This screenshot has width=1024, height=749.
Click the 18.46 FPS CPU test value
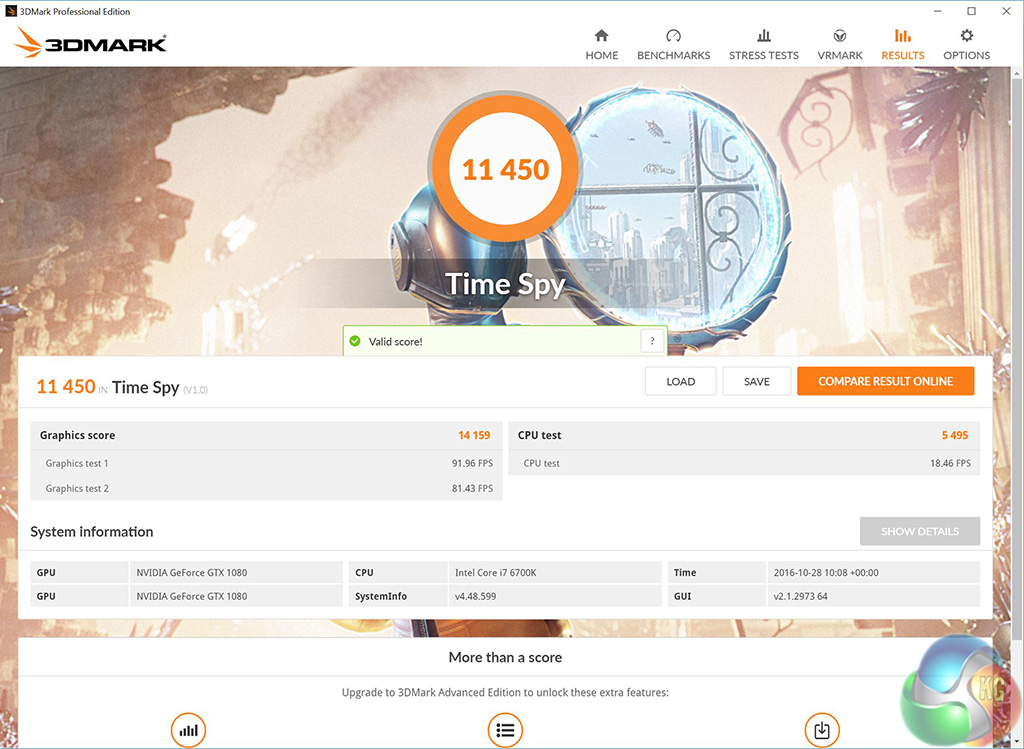point(950,463)
